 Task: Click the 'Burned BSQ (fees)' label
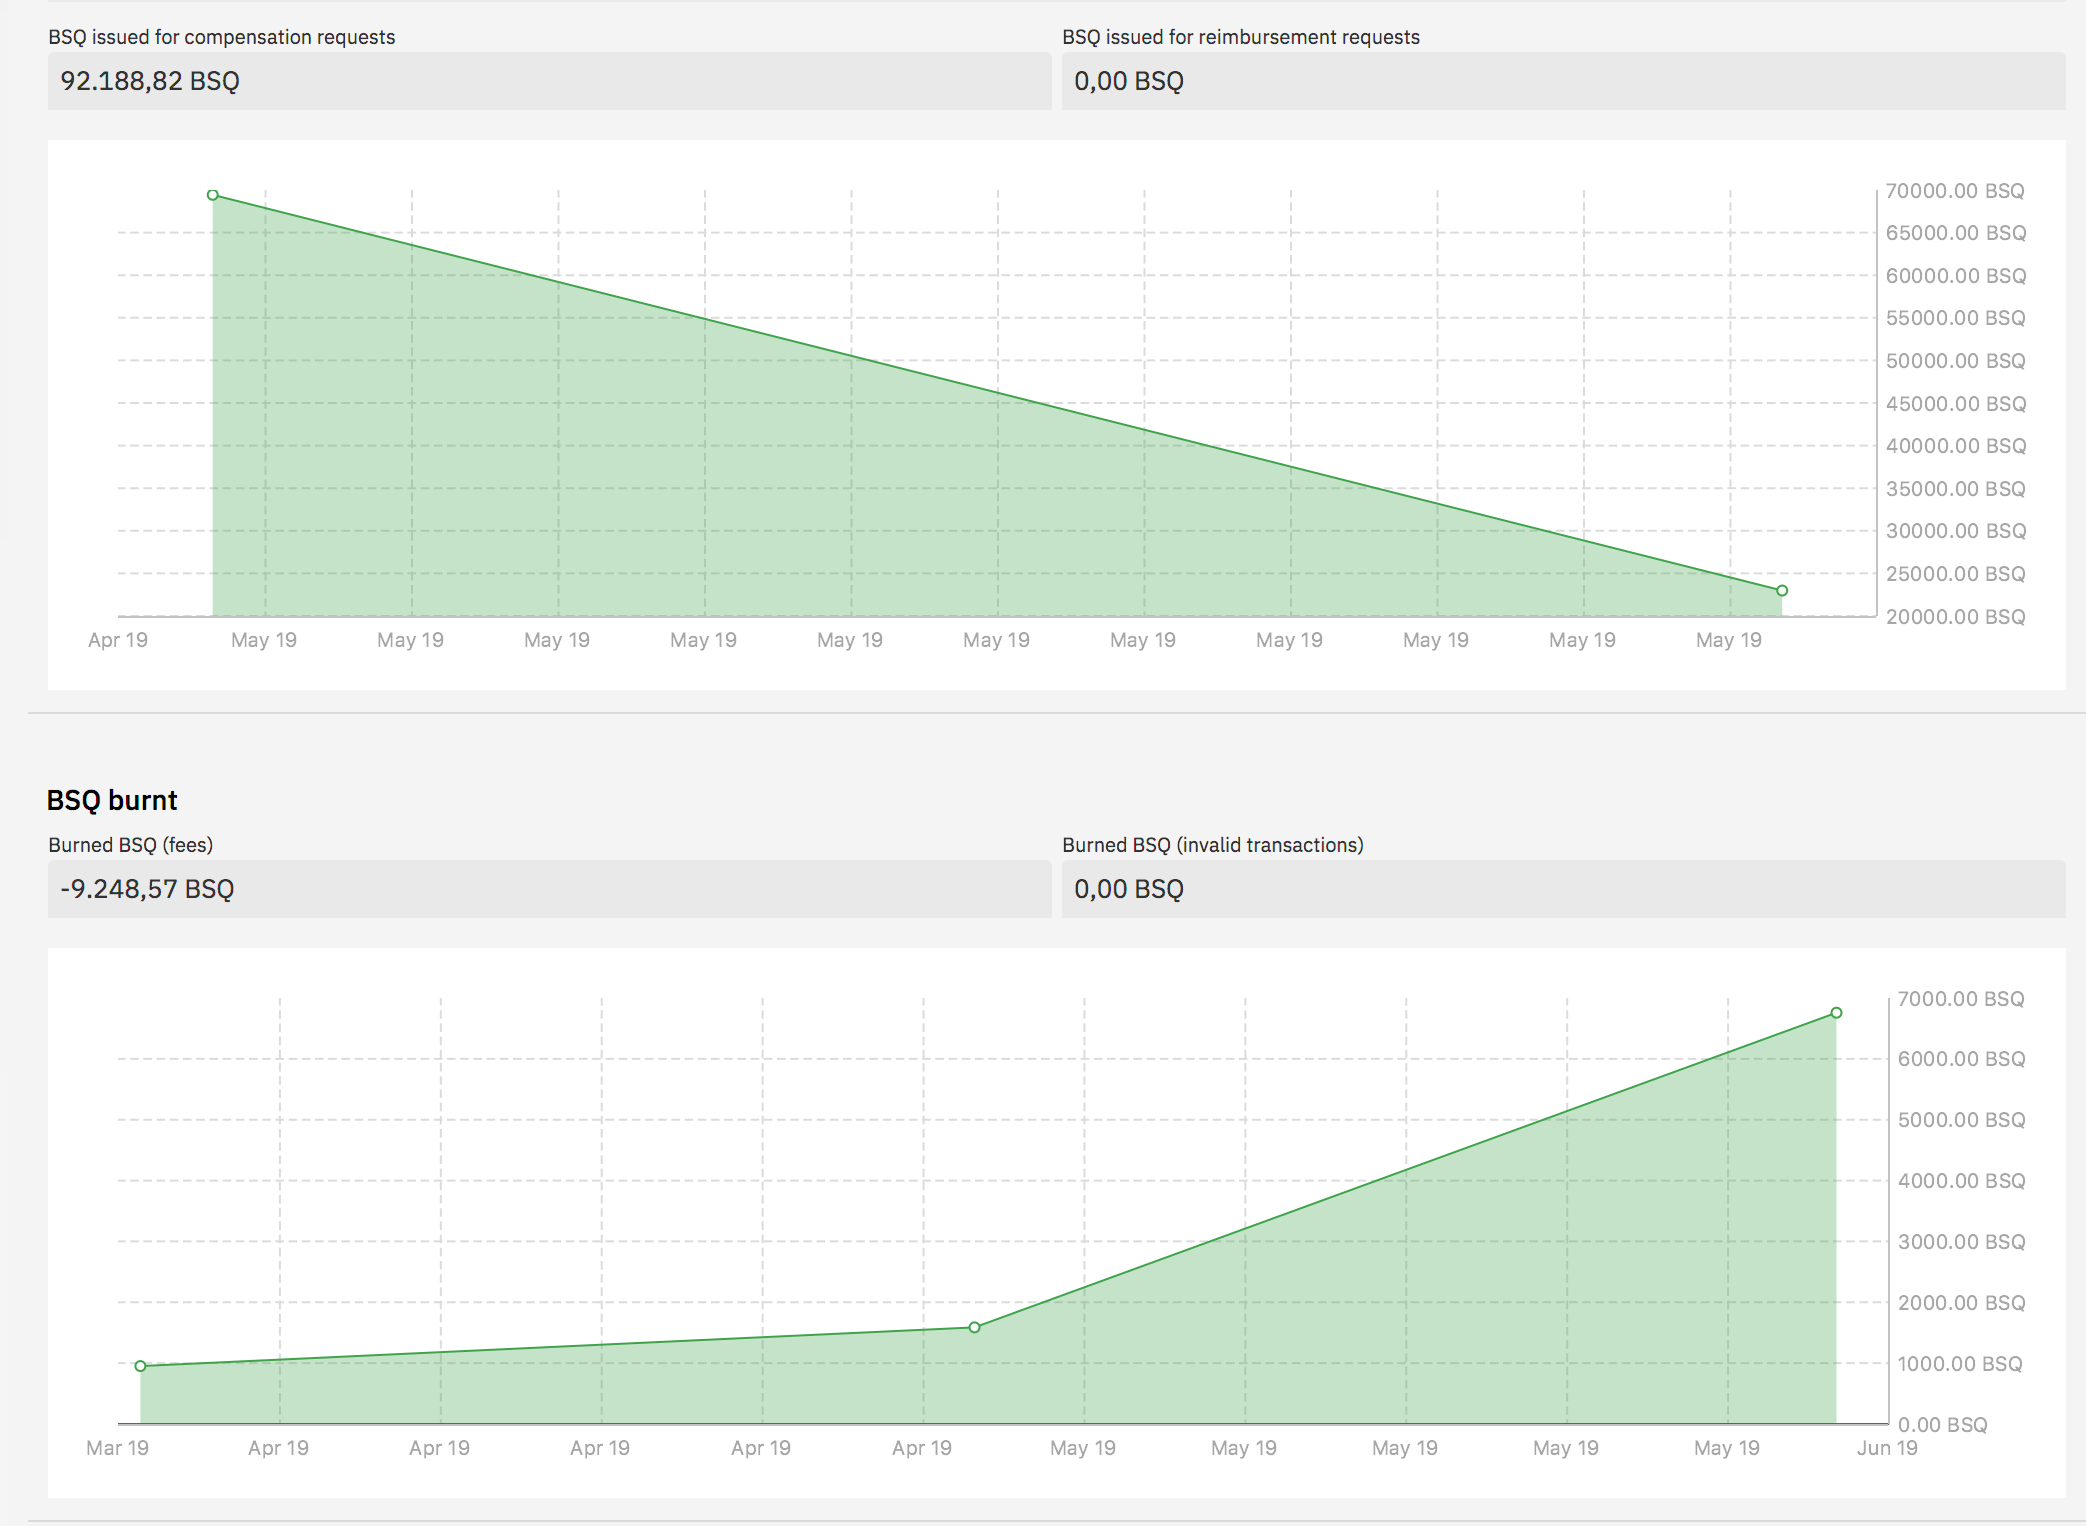pos(131,845)
